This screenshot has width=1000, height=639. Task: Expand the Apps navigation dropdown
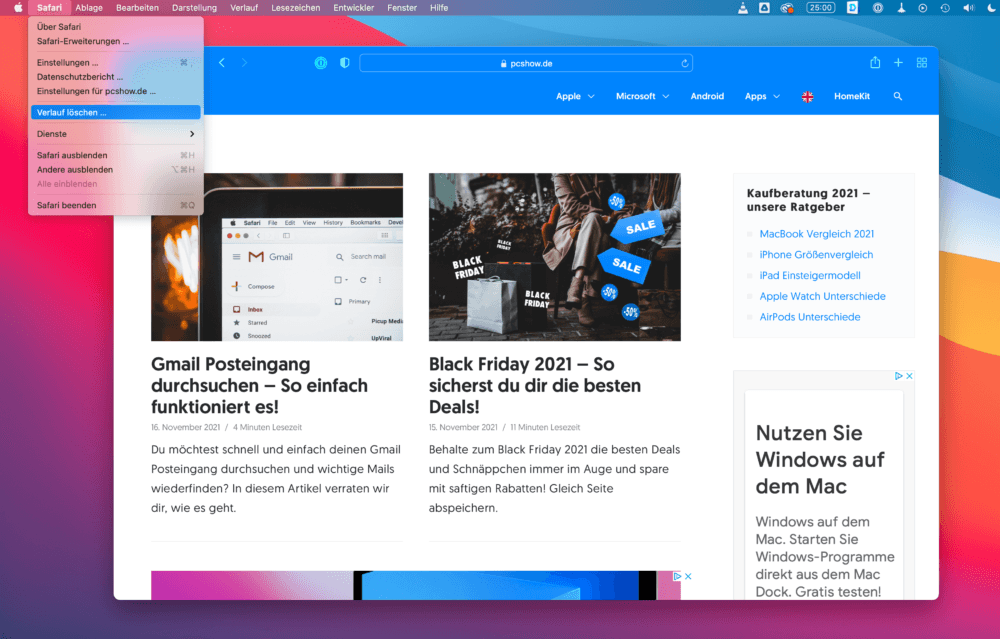pos(762,96)
